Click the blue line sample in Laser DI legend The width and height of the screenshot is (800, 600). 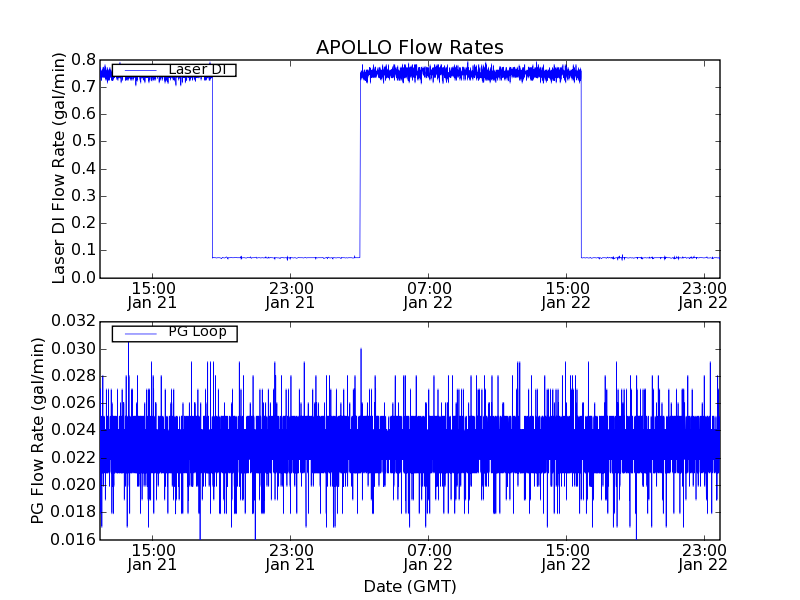(x=139, y=70)
